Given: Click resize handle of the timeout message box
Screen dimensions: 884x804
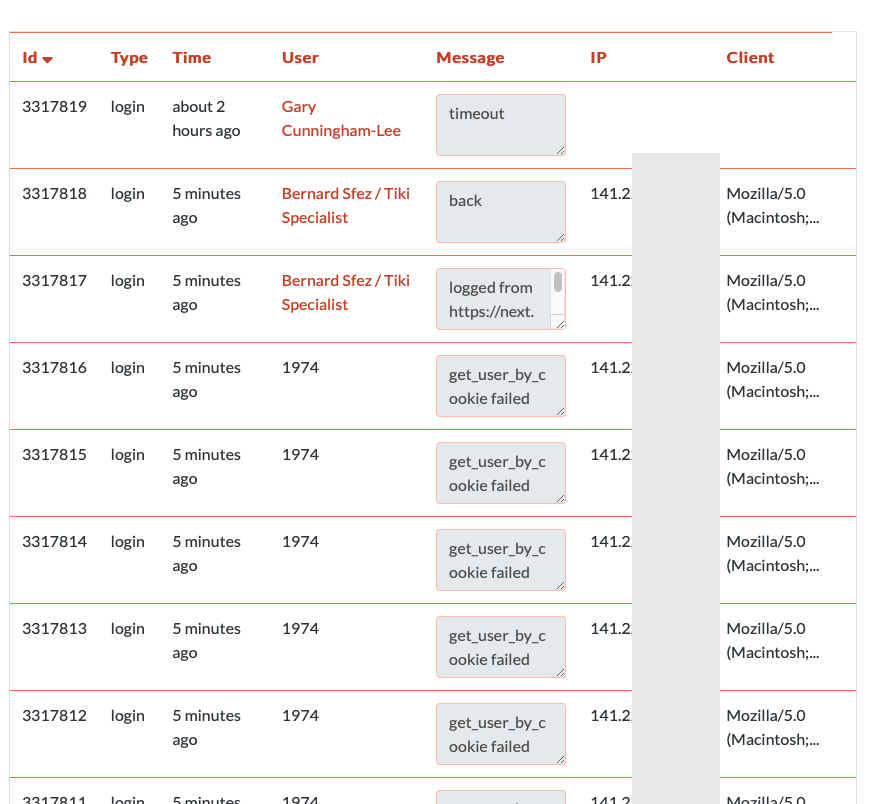Looking at the screenshot, I should (560, 150).
